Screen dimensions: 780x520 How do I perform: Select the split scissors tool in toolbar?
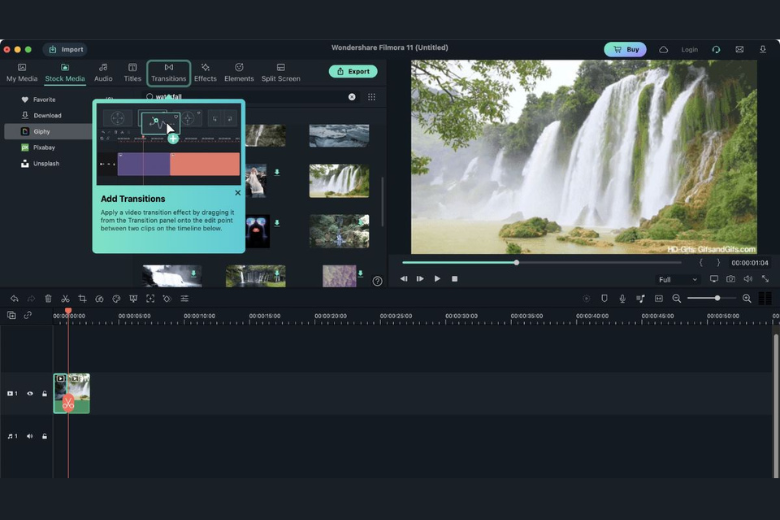[x=65, y=299]
